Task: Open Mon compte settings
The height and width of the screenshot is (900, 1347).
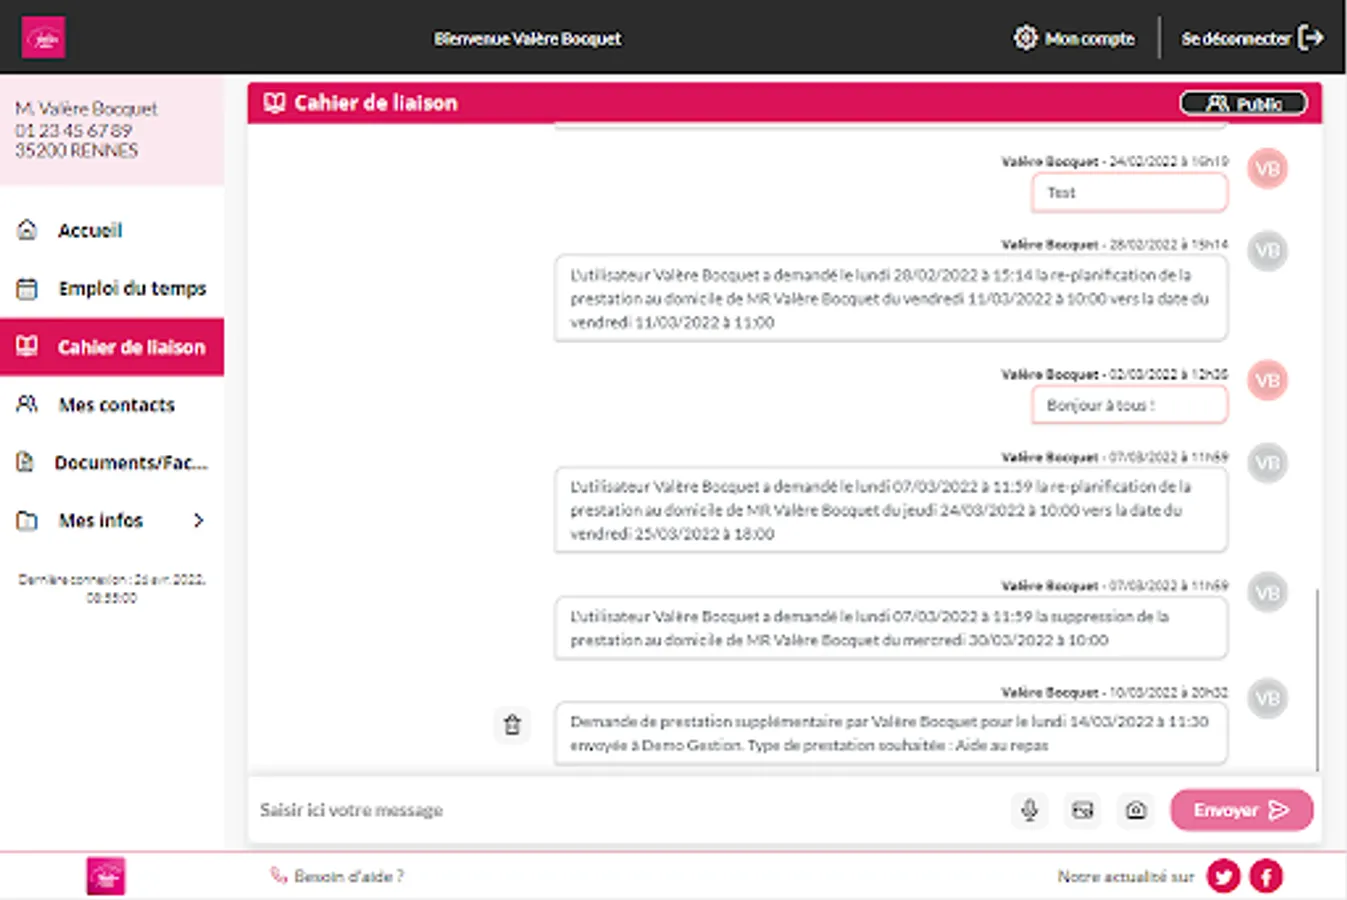Action: (x=1074, y=38)
